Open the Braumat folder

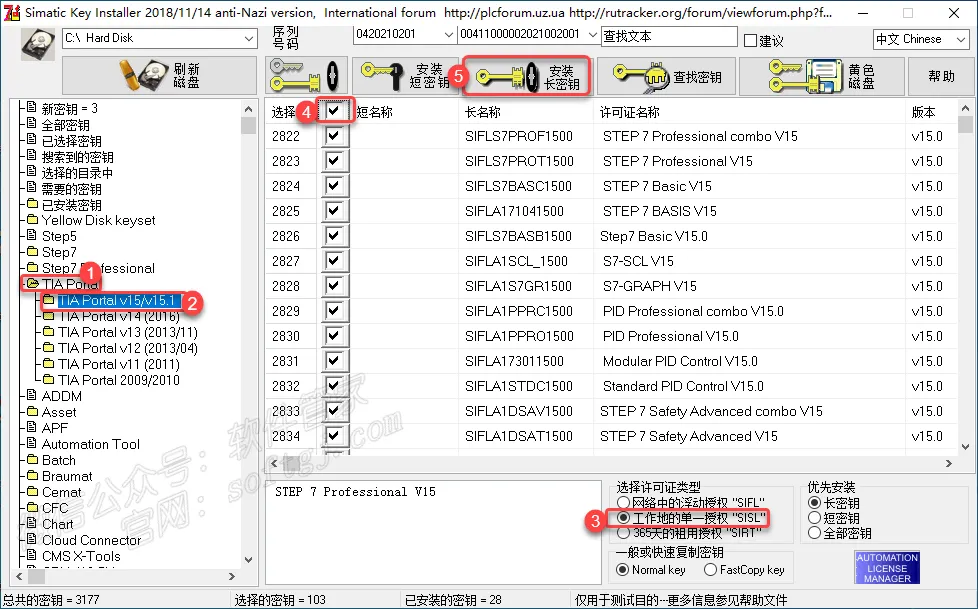coord(67,476)
